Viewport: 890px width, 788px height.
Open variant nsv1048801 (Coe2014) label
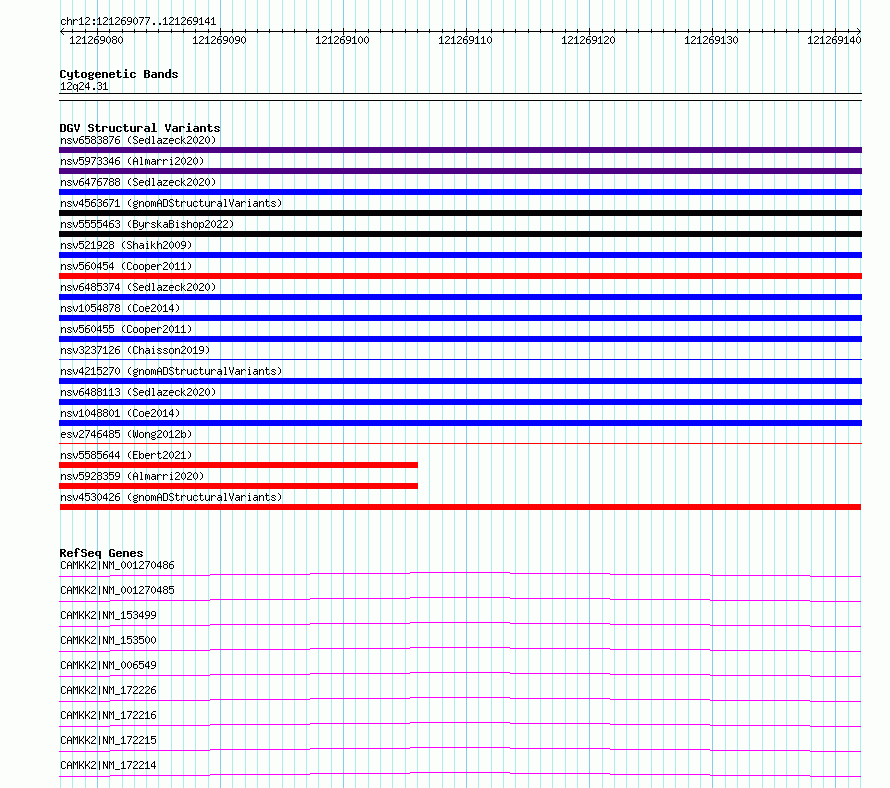point(120,413)
